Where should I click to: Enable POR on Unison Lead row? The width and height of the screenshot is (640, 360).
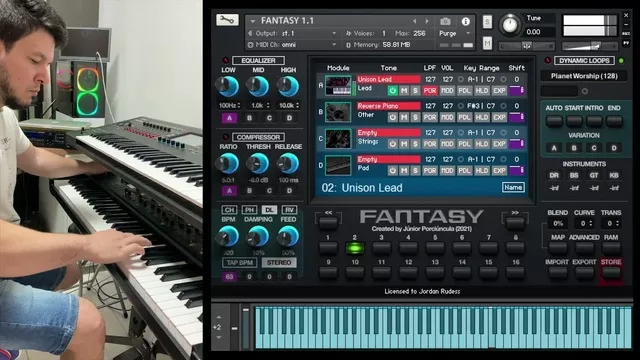[429, 91]
